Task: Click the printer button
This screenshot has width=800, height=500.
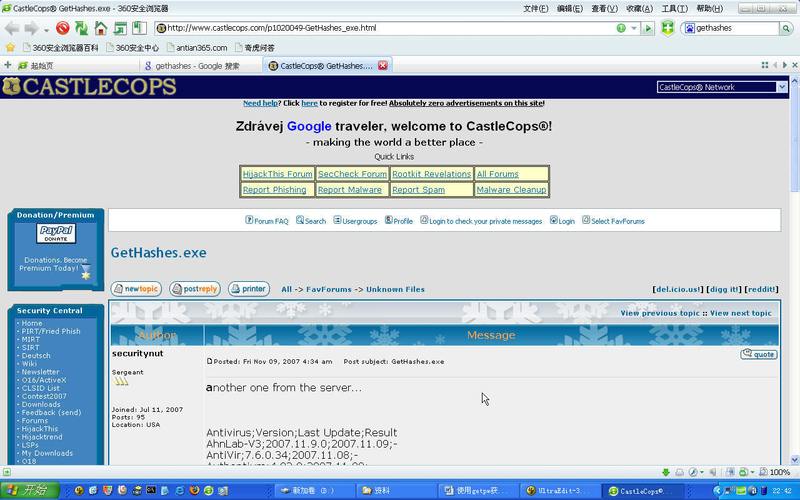Action: (x=249, y=289)
